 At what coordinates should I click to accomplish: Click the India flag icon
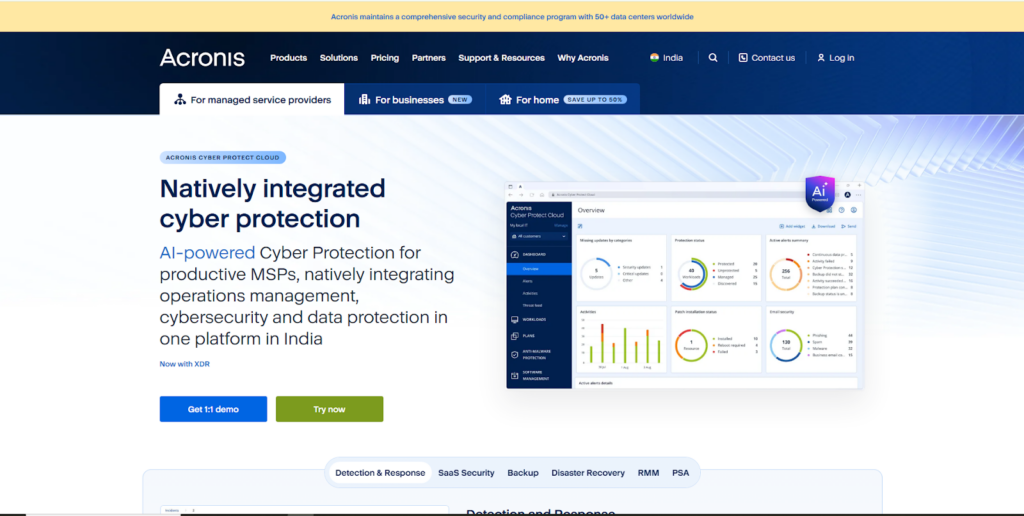click(655, 58)
